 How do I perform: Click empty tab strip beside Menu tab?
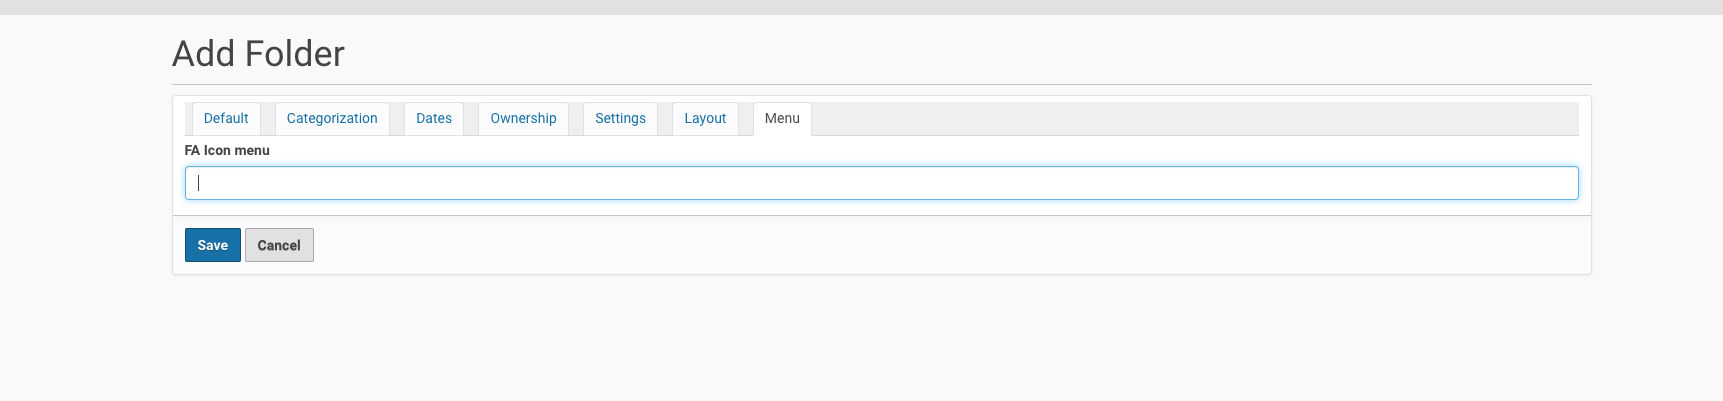1195,118
